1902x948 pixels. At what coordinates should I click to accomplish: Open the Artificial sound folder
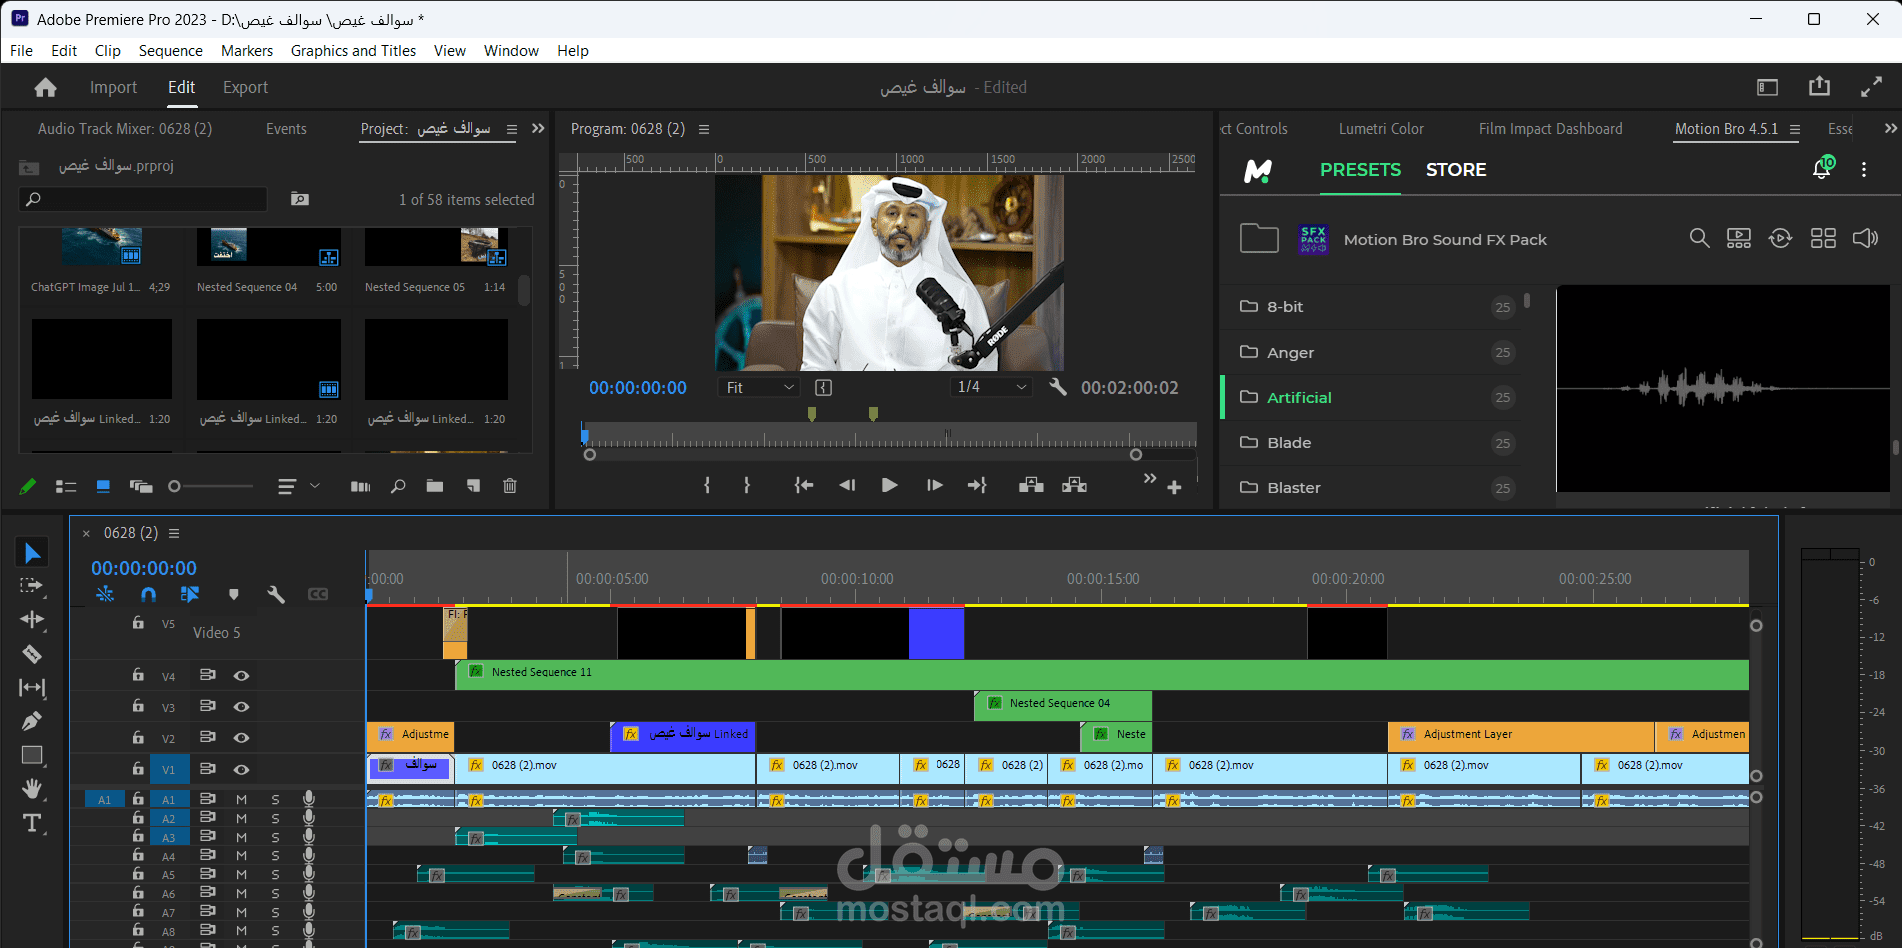tap(1370, 398)
